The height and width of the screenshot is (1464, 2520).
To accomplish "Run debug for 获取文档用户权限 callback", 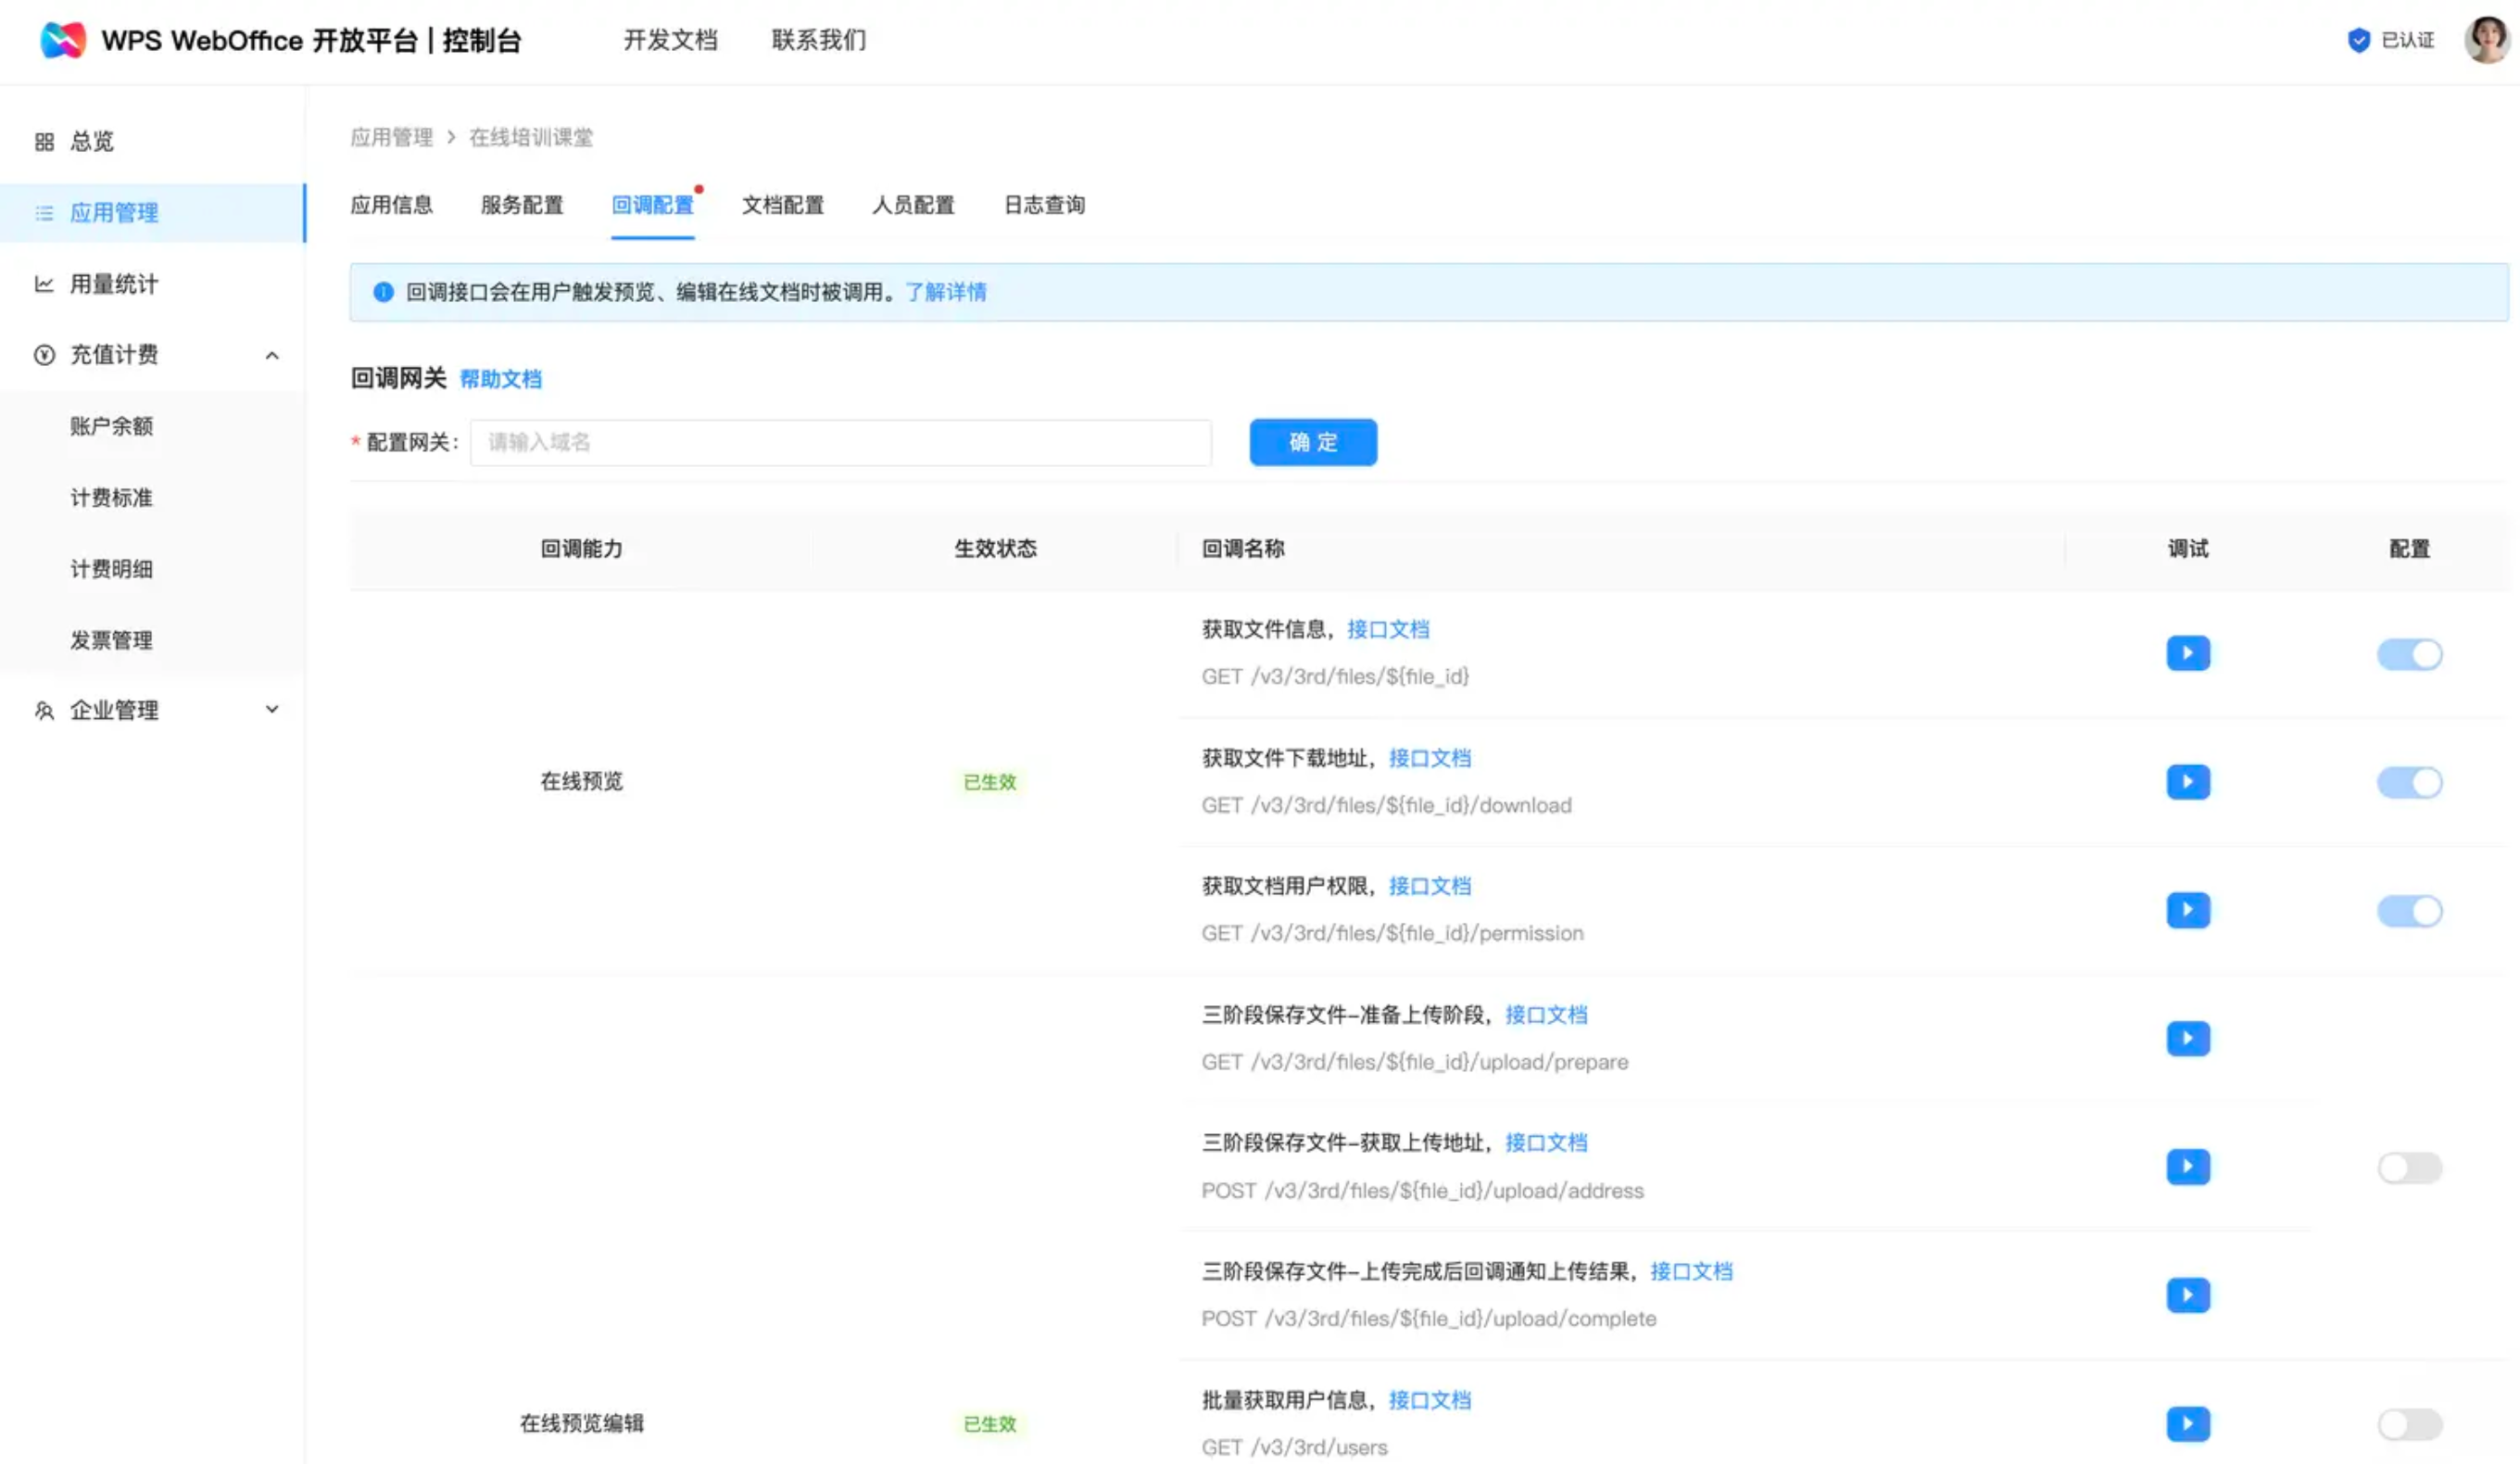I will 2187,910.
